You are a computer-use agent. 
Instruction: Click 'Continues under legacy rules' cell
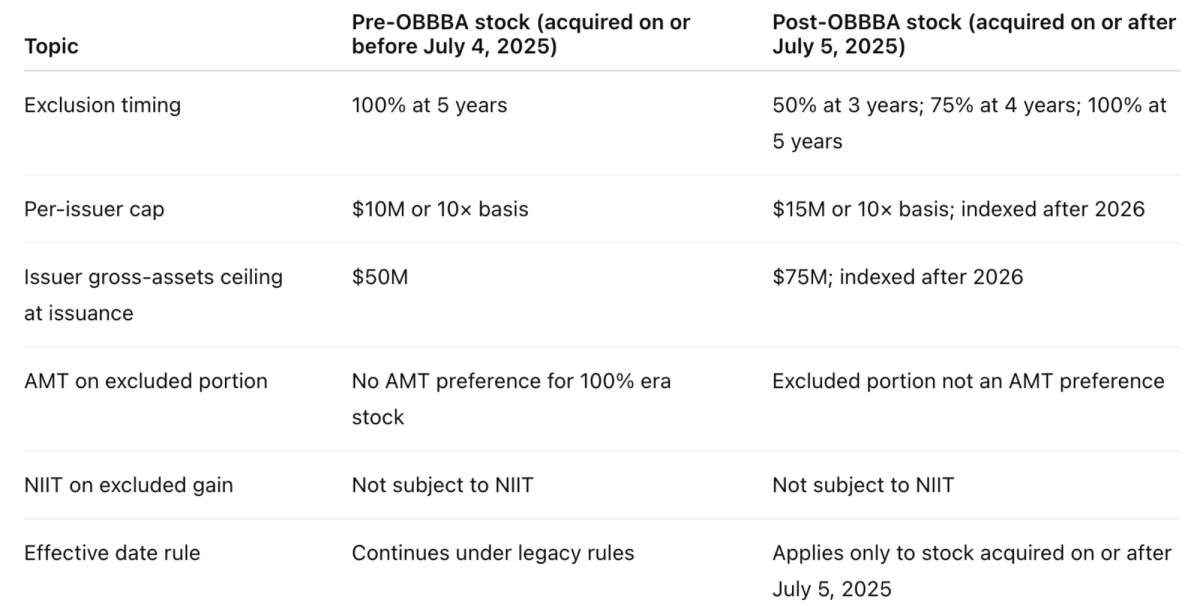[x=492, y=553]
